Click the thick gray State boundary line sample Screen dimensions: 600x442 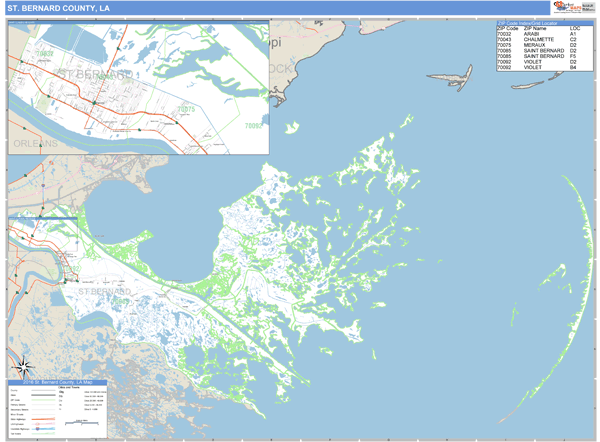click(x=43, y=395)
